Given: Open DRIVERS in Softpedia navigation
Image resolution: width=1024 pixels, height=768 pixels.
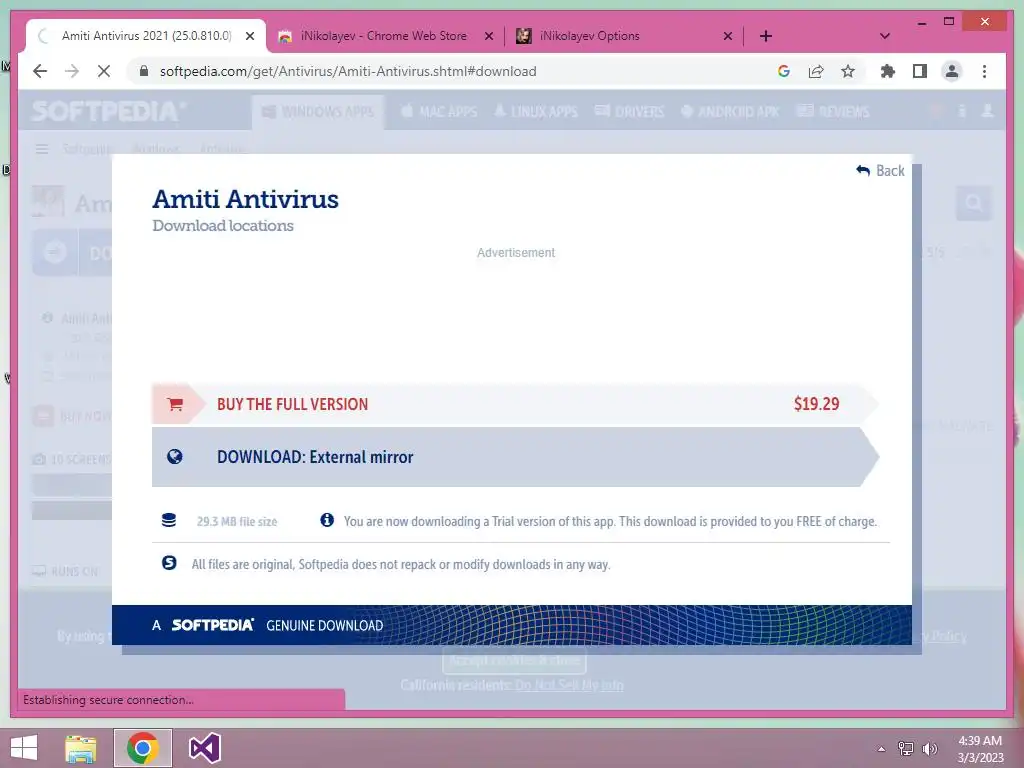Looking at the screenshot, I should [x=630, y=112].
